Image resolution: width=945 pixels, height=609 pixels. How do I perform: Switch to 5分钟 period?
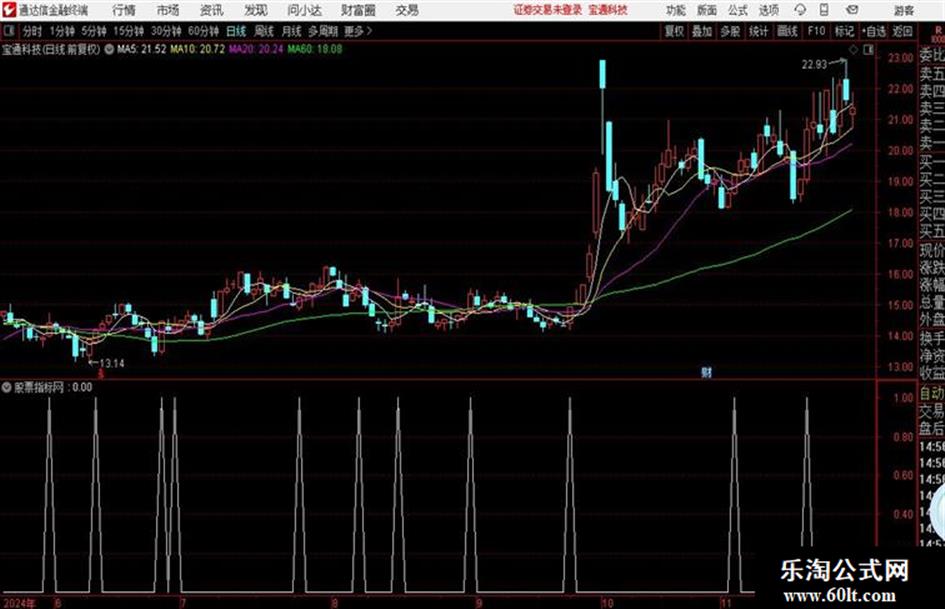tap(94, 31)
